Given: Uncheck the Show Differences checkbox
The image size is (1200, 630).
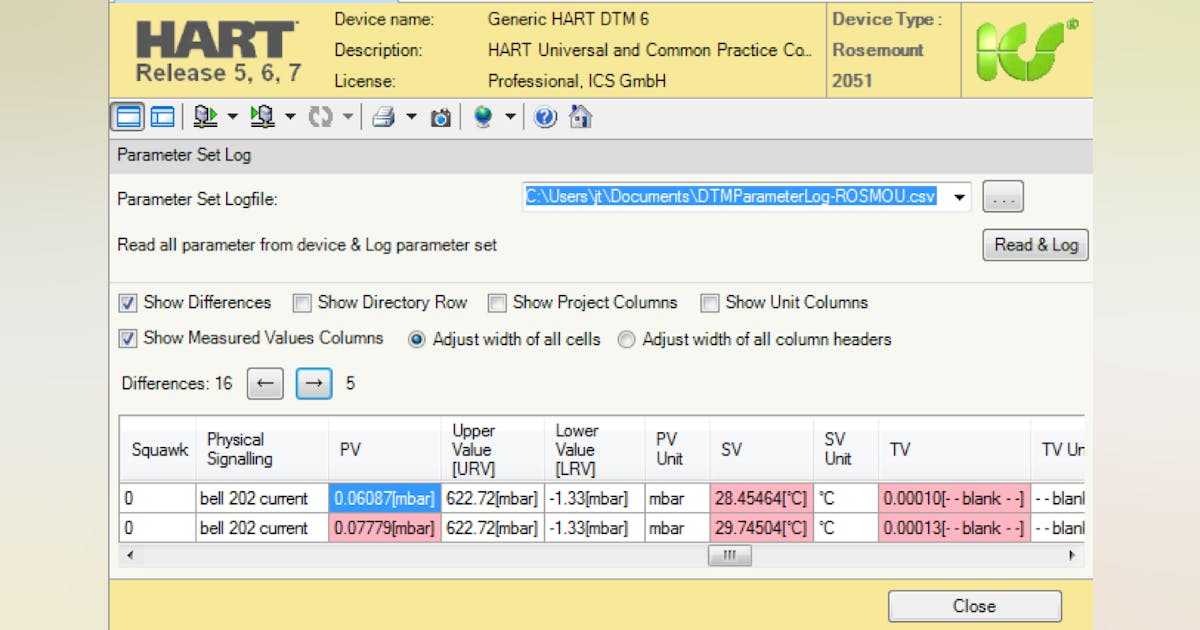Looking at the screenshot, I should coord(127,302).
